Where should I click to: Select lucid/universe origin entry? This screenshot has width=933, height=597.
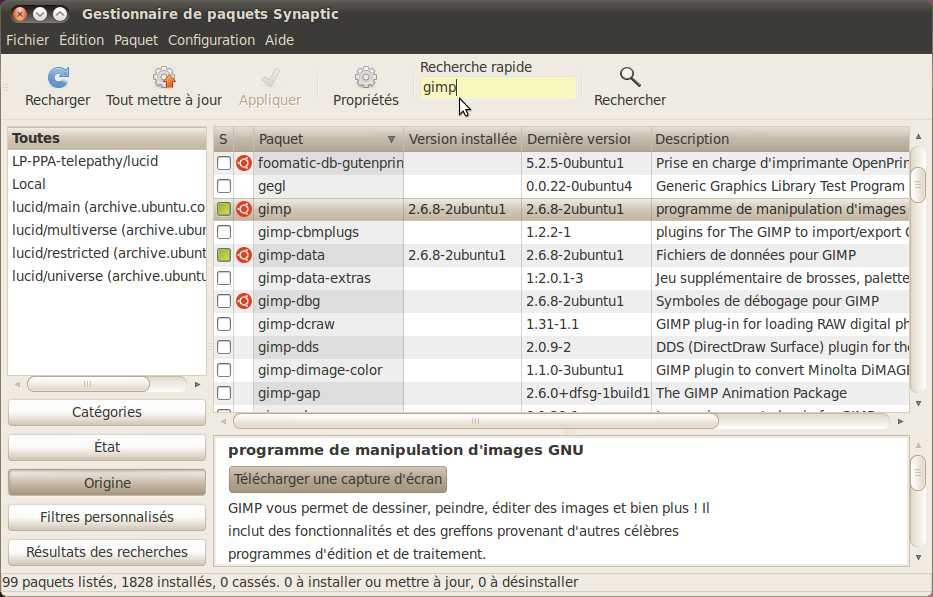107,276
